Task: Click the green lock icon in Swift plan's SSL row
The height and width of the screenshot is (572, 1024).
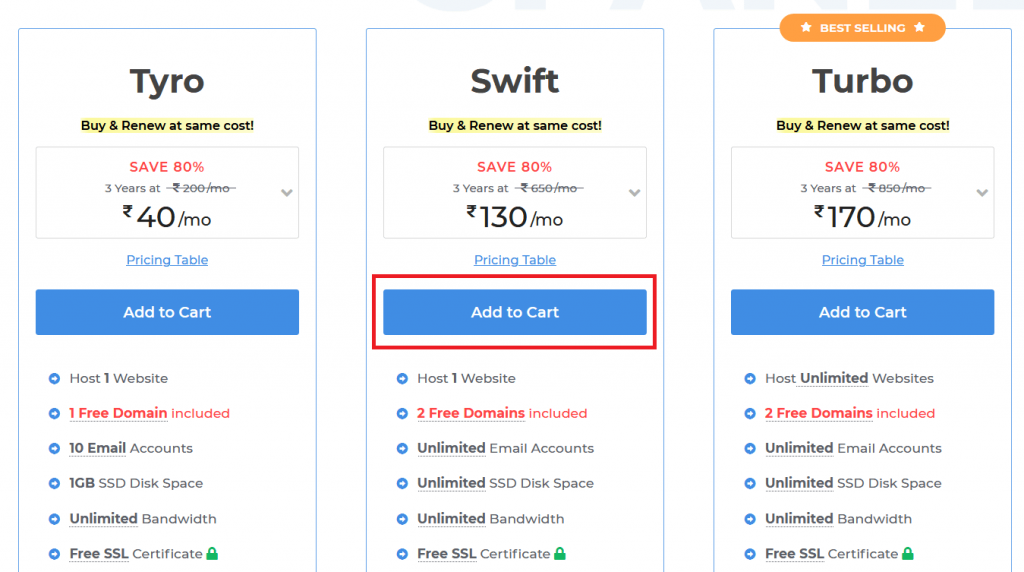Action: pos(560,554)
